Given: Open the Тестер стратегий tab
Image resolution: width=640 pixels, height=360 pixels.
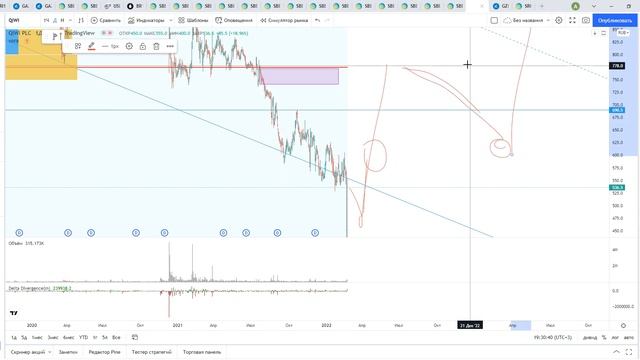Looking at the screenshot, I should pyautogui.click(x=151, y=352).
